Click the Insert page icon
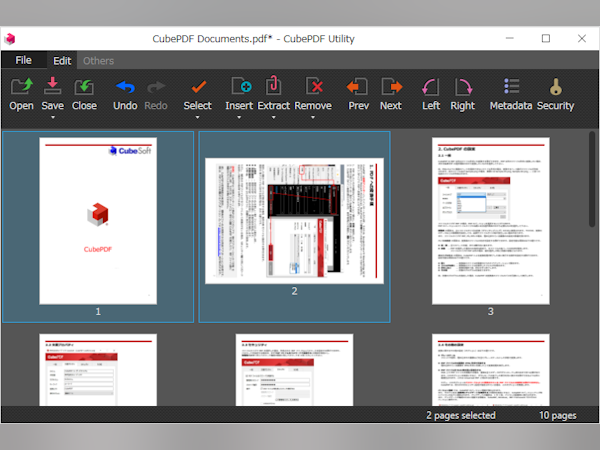The image size is (600, 450). tap(241, 86)
